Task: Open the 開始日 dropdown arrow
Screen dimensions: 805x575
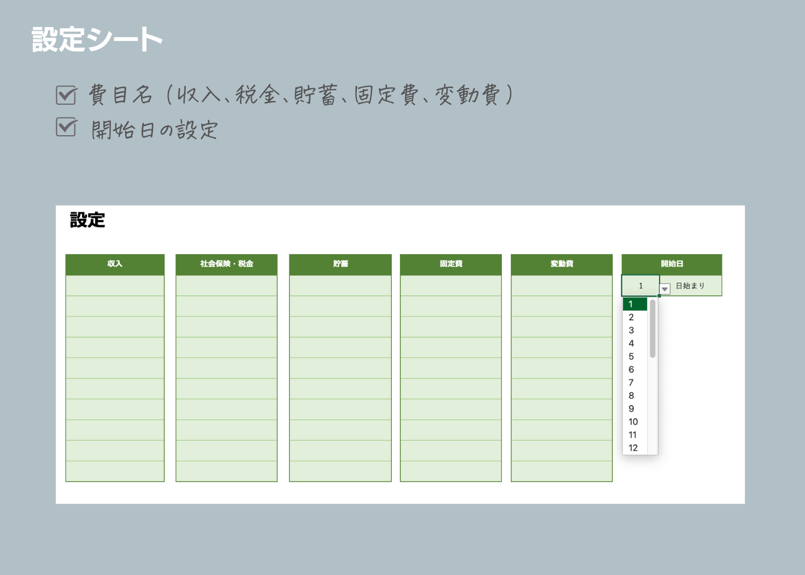Action: [x=664, y=289]
